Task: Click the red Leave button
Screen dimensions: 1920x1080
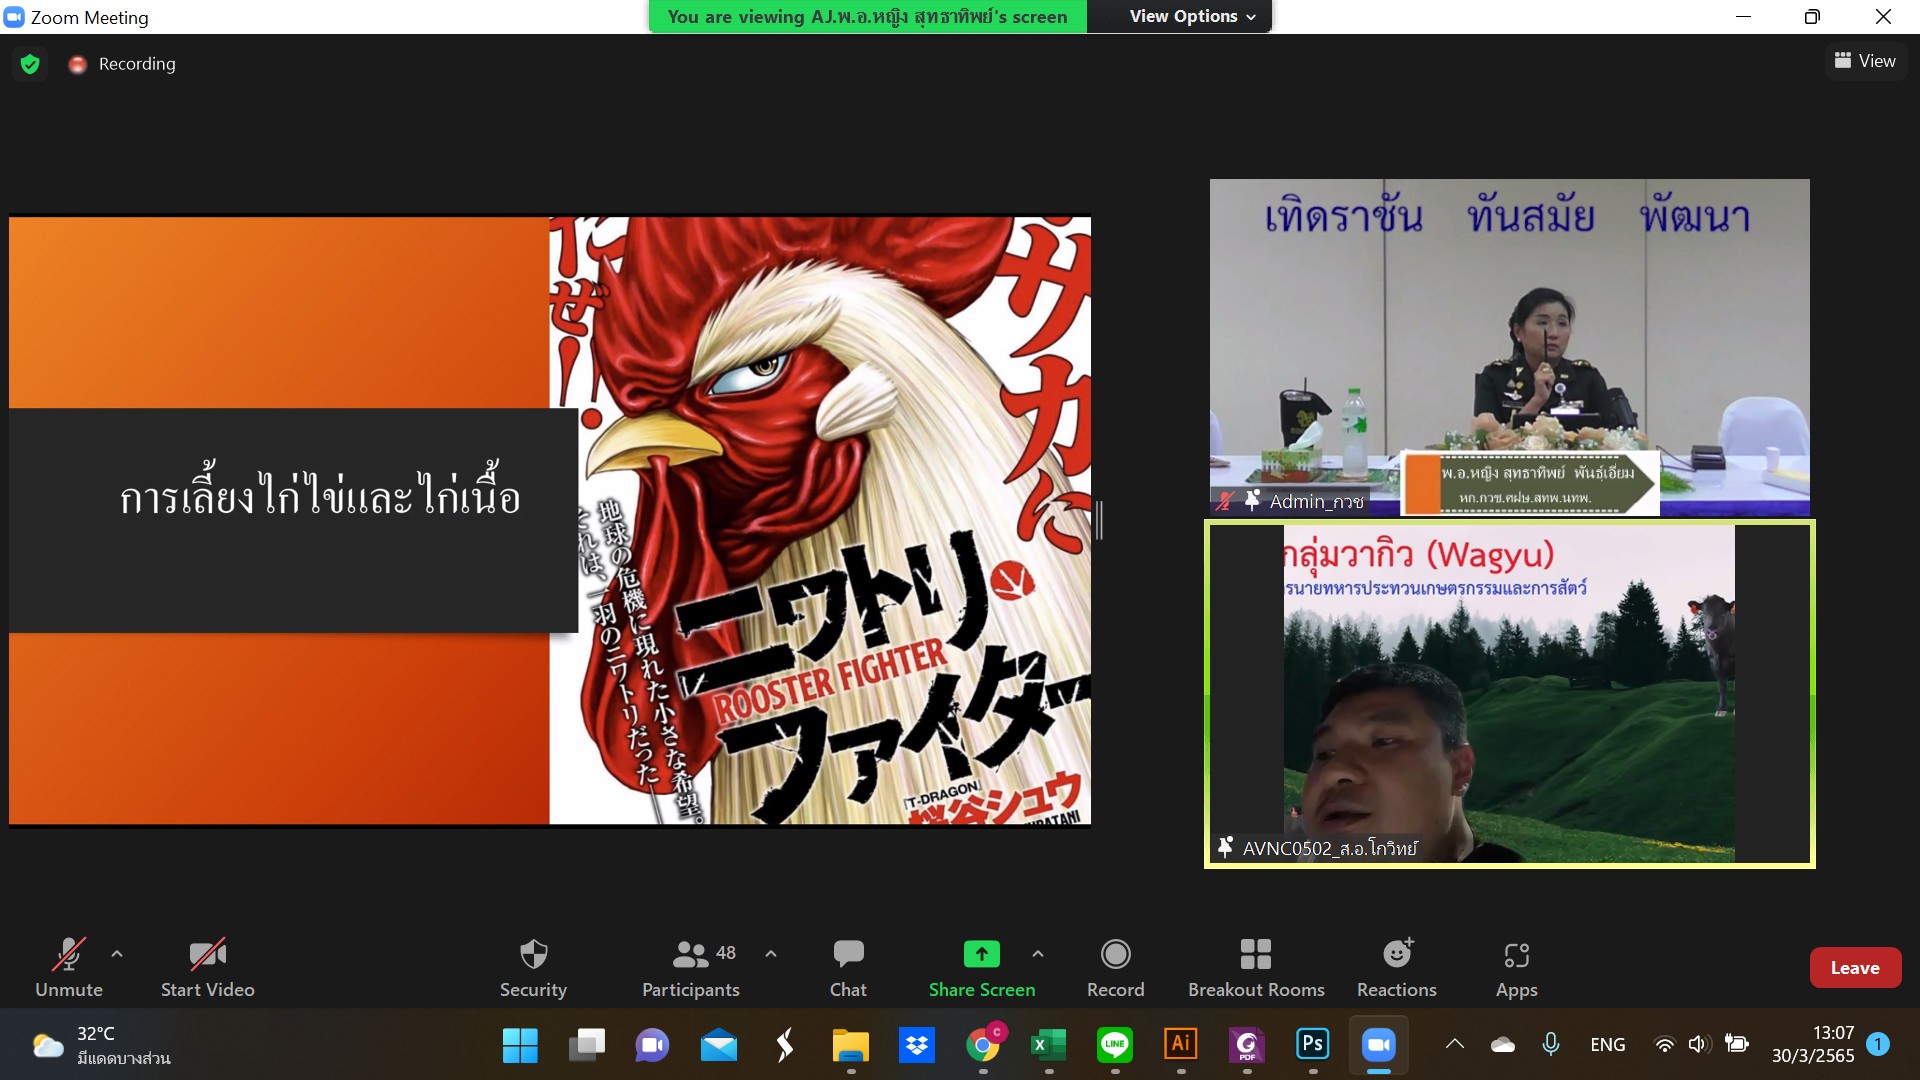Action: (x=1855, y=967)
